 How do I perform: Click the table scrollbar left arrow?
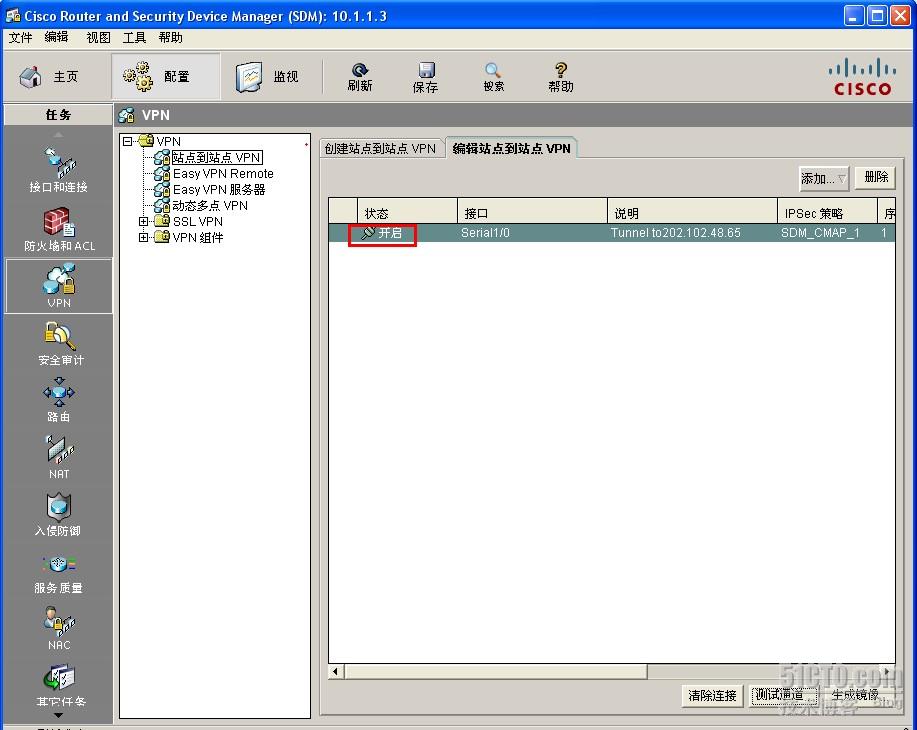(335, 672)
